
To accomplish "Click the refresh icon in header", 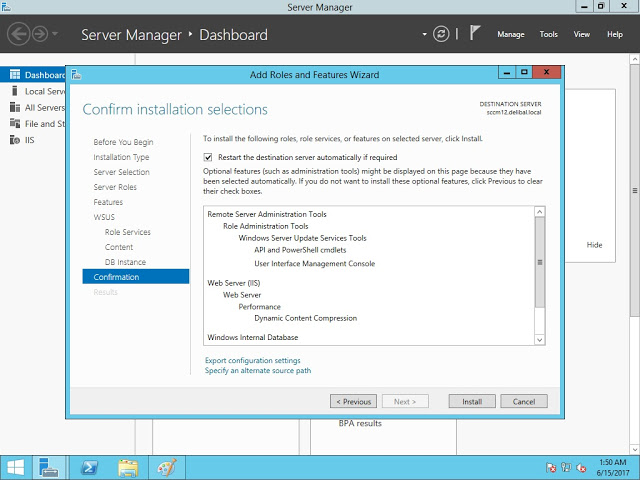I will [x=441, y=35].
